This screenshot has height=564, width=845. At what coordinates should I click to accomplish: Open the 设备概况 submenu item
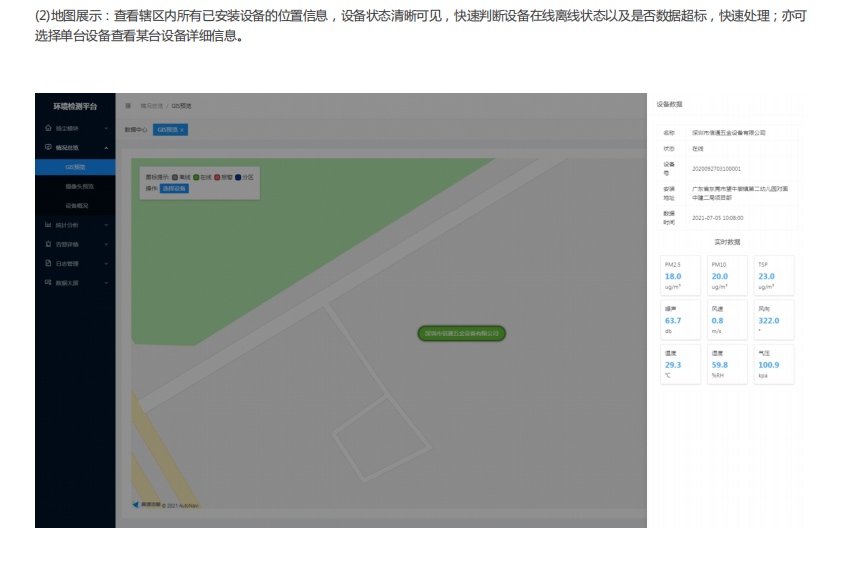(x=77, y=206)
